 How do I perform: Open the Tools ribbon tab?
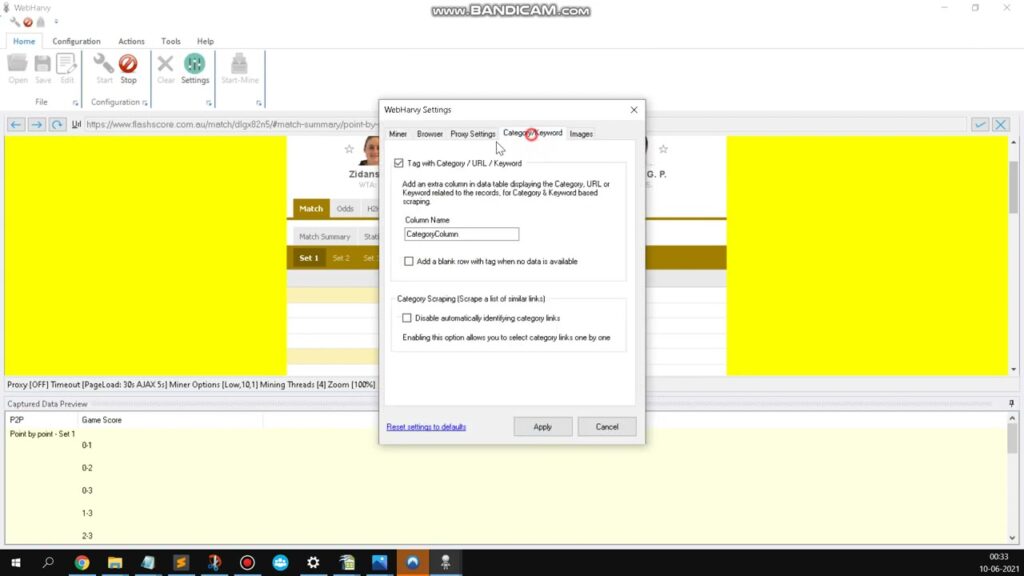pos(170,41)
